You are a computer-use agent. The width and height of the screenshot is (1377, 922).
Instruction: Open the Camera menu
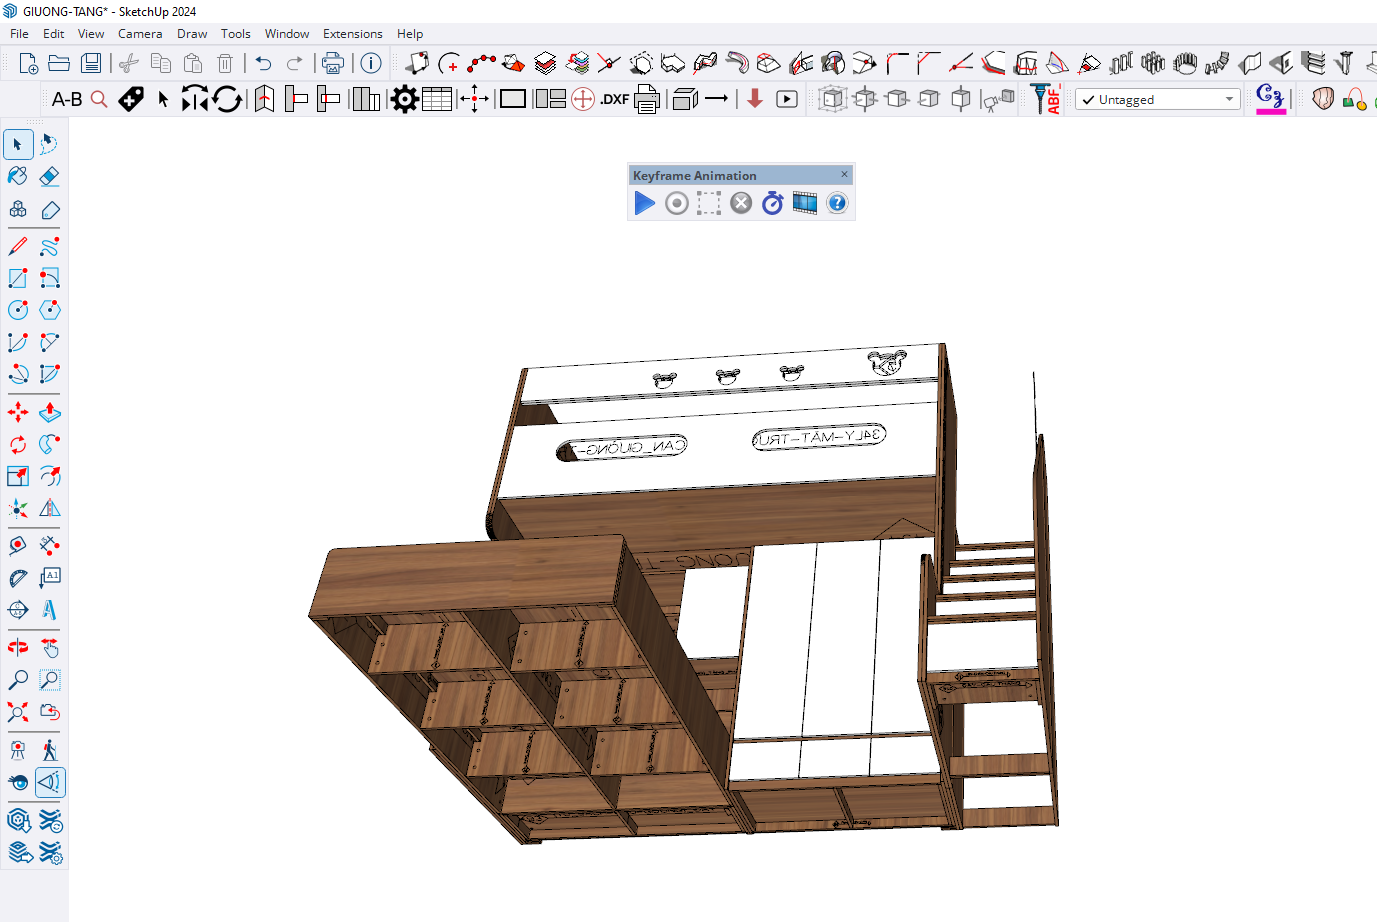pyautogui.click(x=140, y=34)
